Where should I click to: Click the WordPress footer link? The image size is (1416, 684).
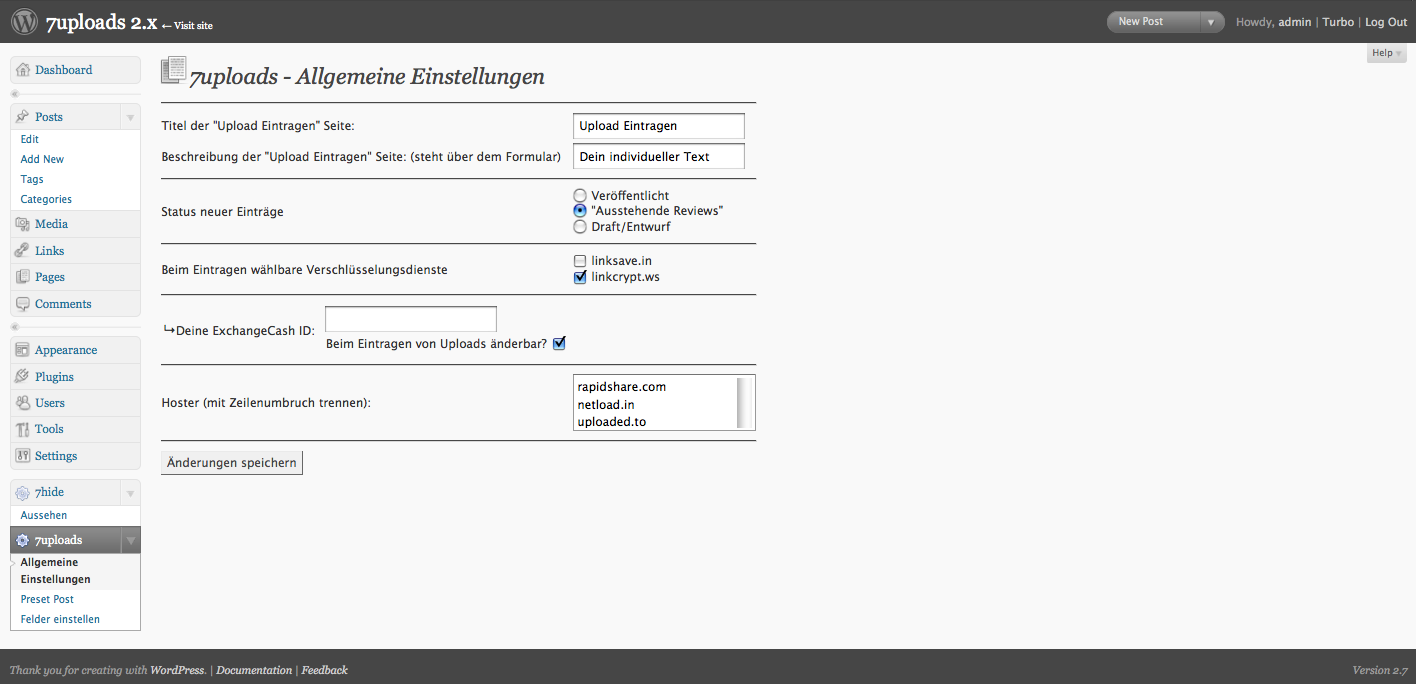coord(178,670)
